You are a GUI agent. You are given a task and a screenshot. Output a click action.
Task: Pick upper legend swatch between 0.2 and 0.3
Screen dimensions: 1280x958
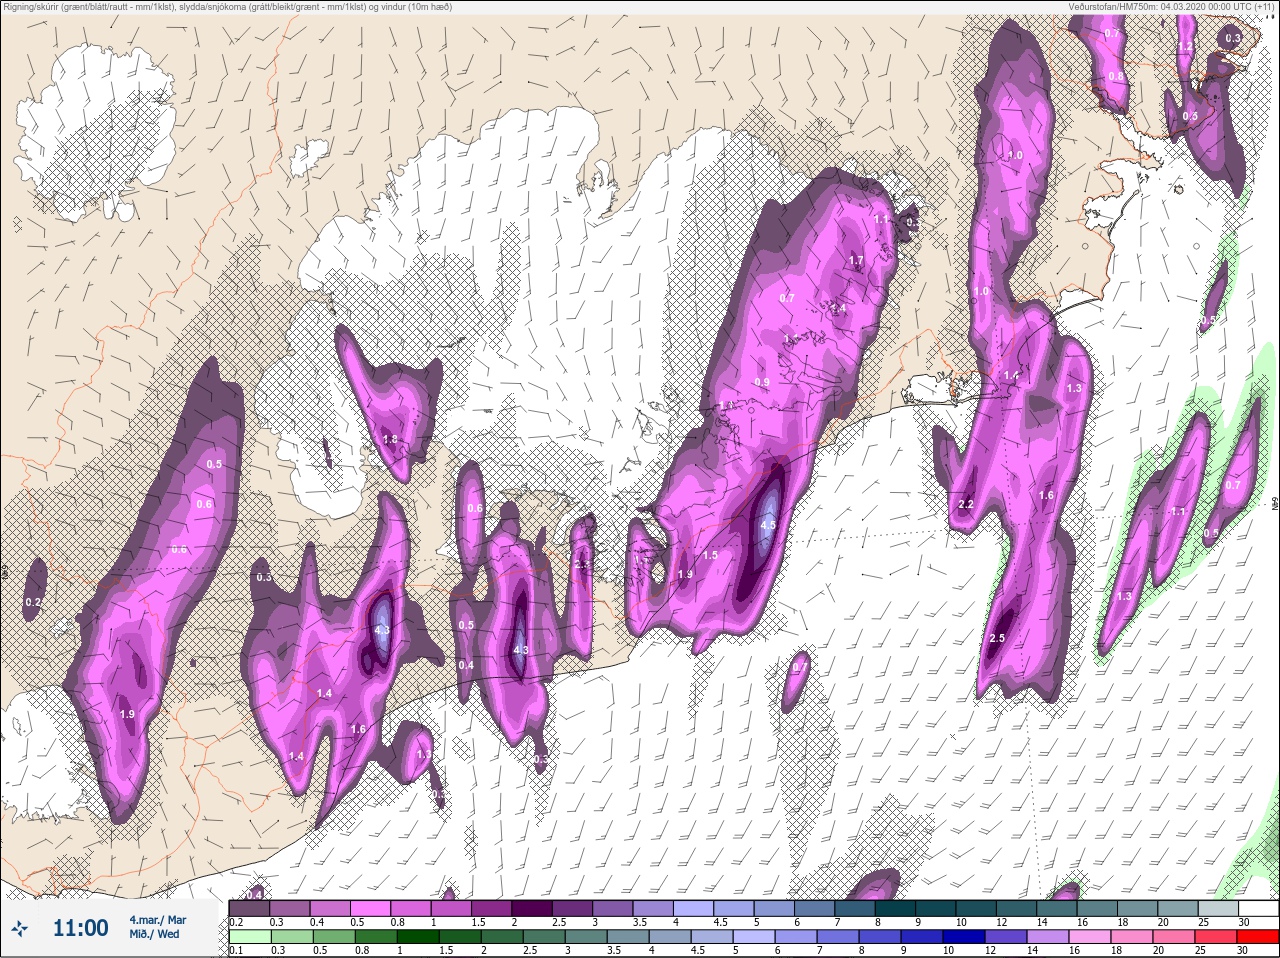[x=249, y=909]
